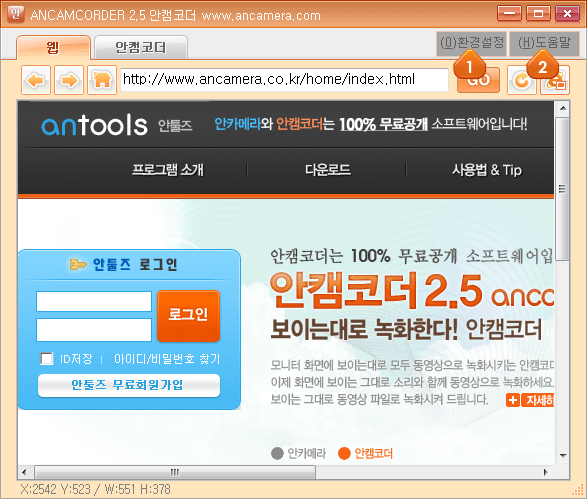Viewport: 587px width, 499px height.
Task: Click the 자세히 details button
Action: 538,400
